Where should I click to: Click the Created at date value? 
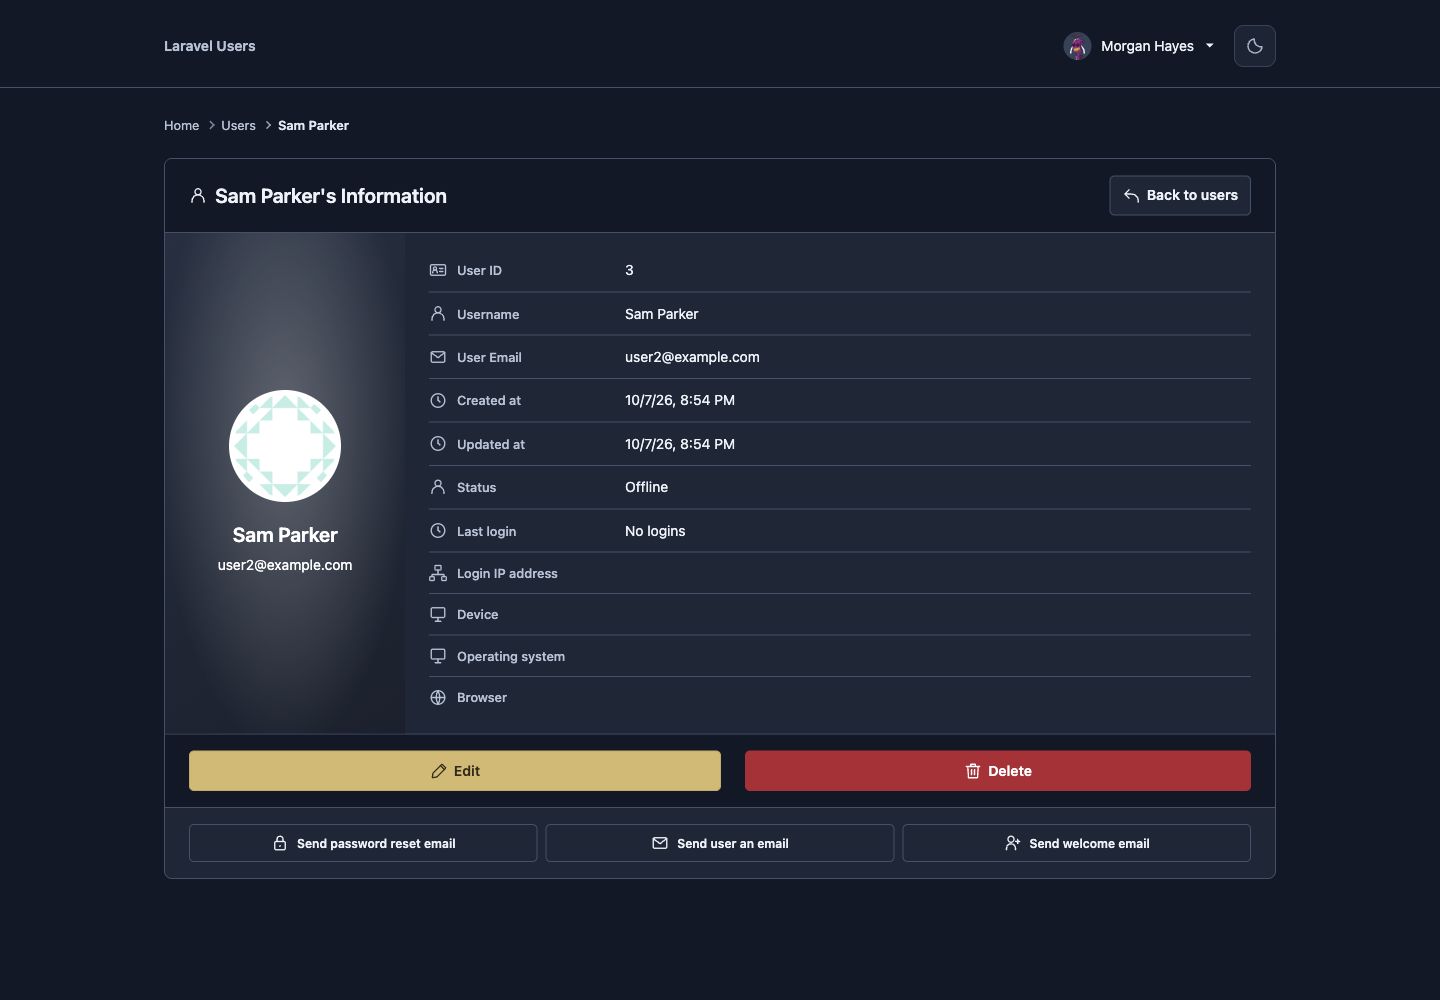(x=680, y=400)
